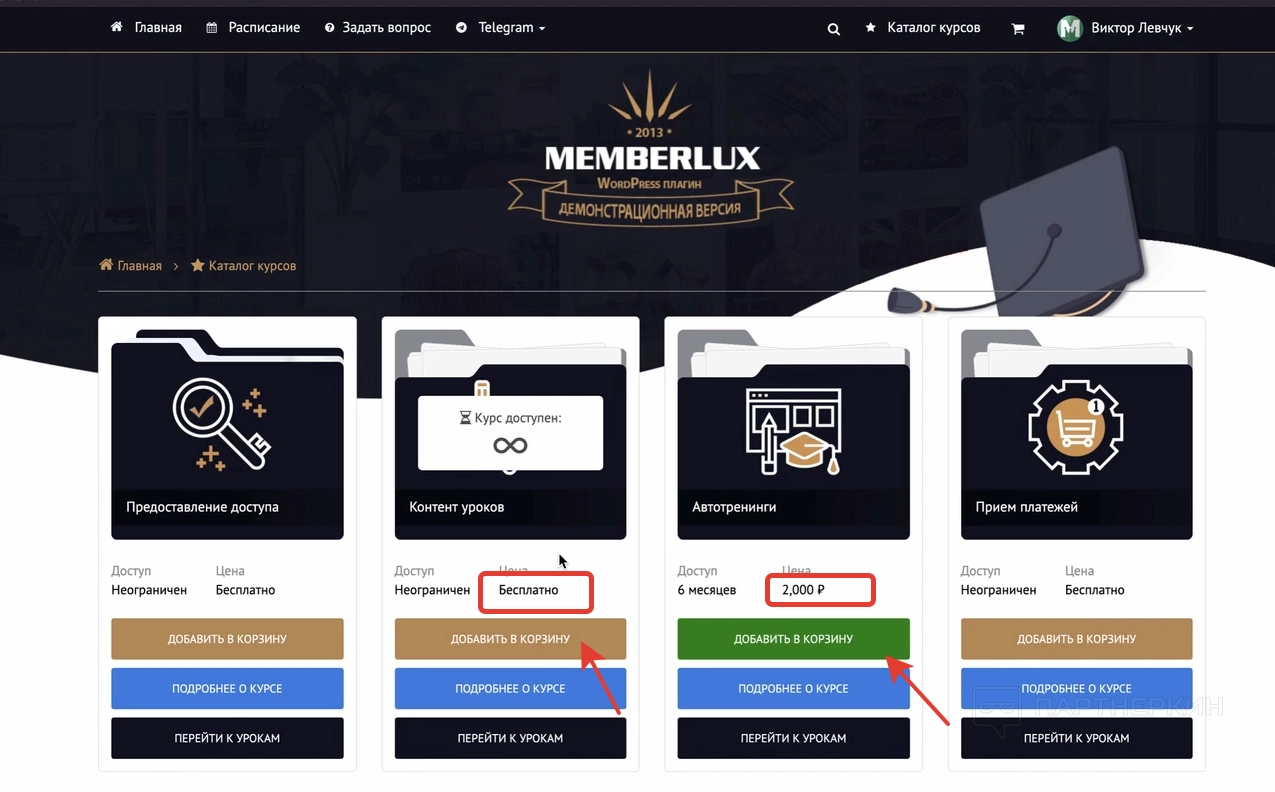Go to Задать вопрос menu item

click(378, 28)
